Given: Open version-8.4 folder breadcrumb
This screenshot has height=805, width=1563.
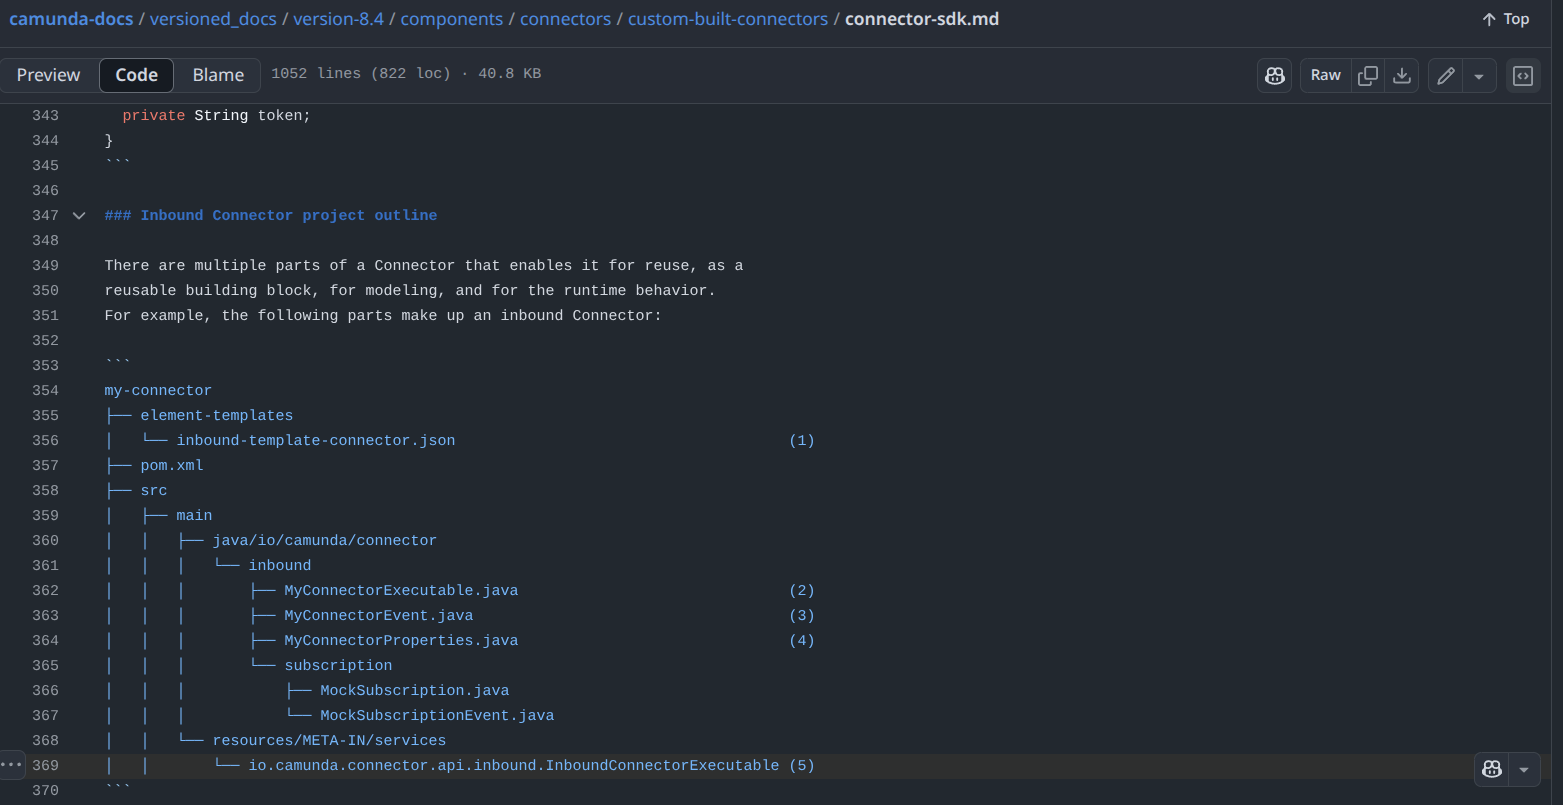Looking at the screenshot, I should click(339, 19).
